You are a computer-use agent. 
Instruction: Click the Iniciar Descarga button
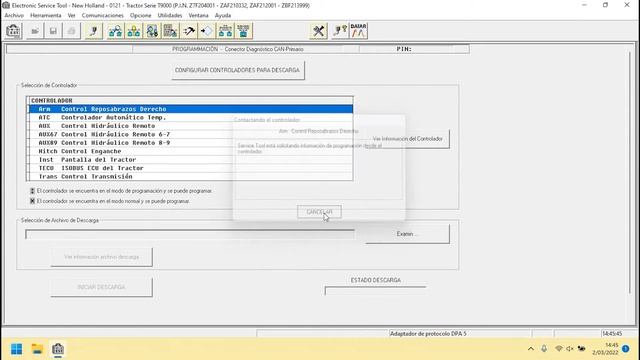coord(102,287)
